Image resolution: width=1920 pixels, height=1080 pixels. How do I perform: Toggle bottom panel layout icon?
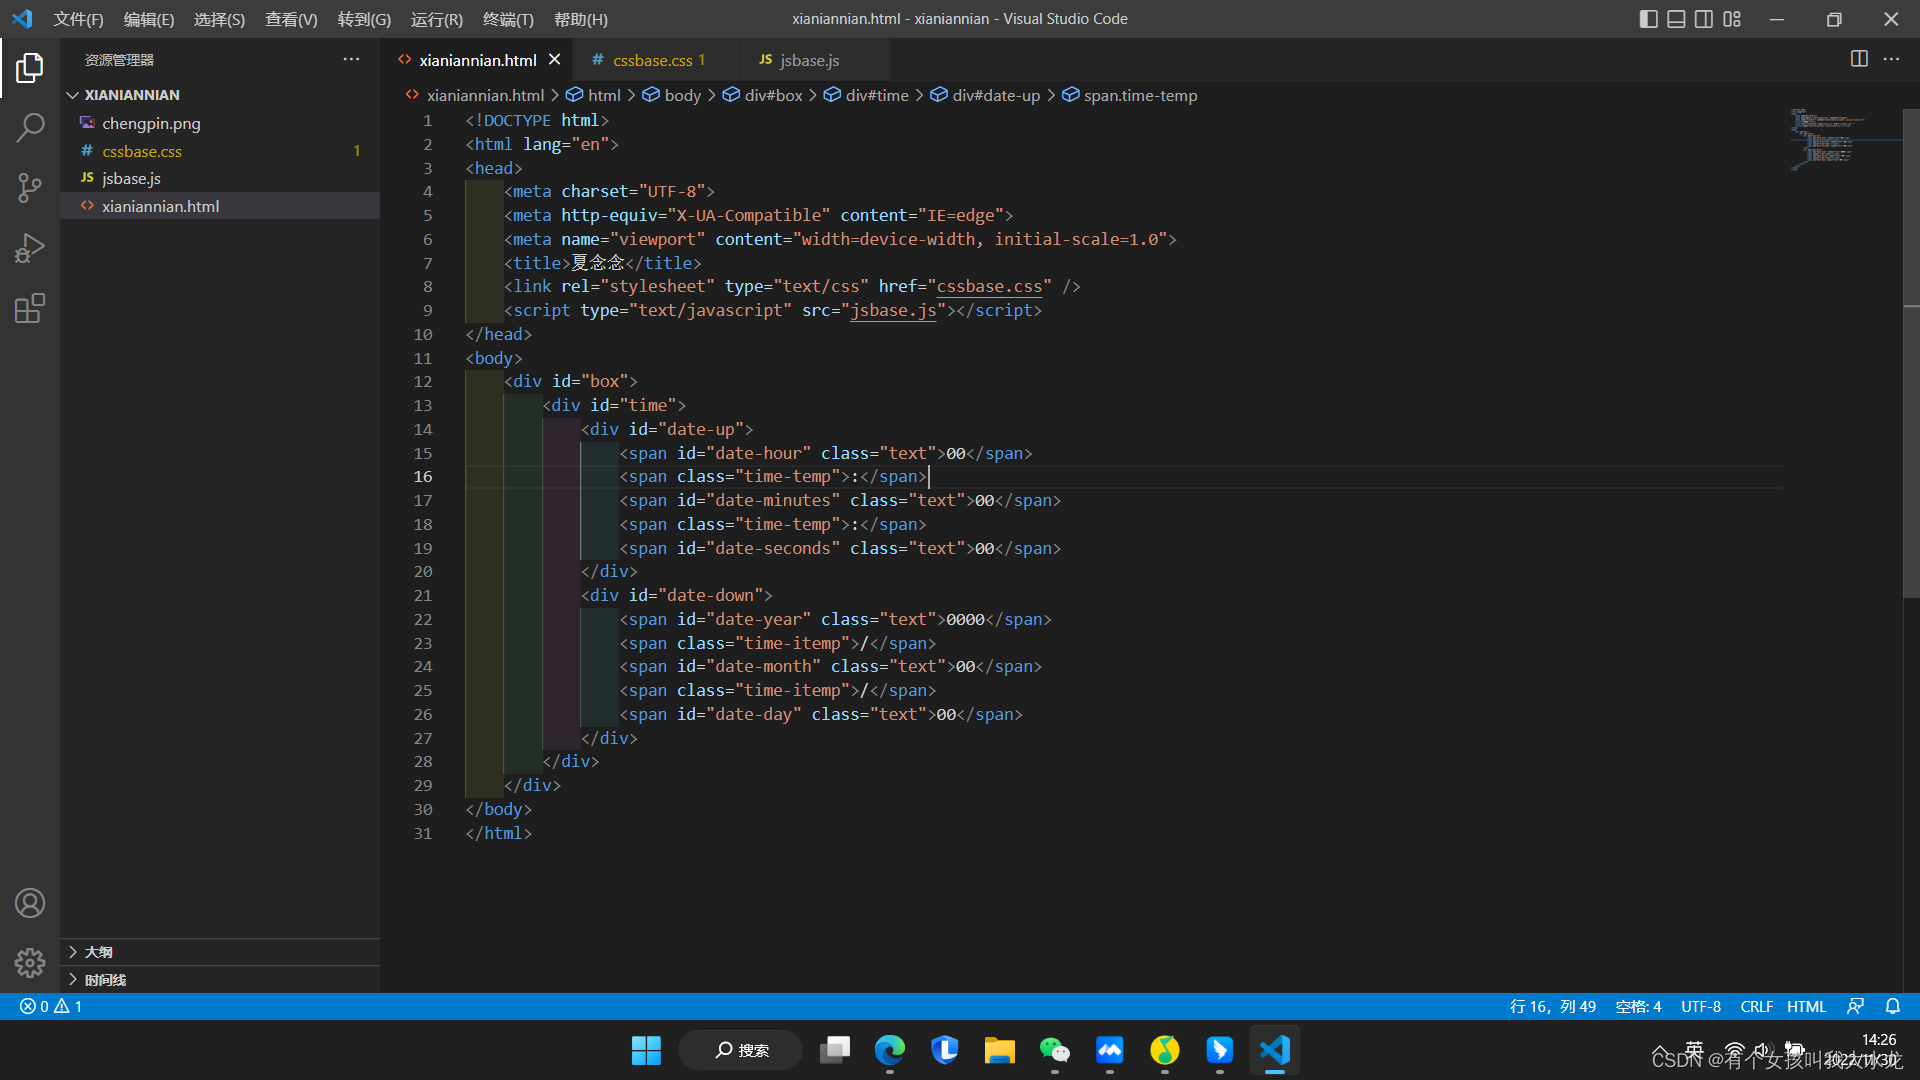pyautogui.click(x=1677, y=19)
